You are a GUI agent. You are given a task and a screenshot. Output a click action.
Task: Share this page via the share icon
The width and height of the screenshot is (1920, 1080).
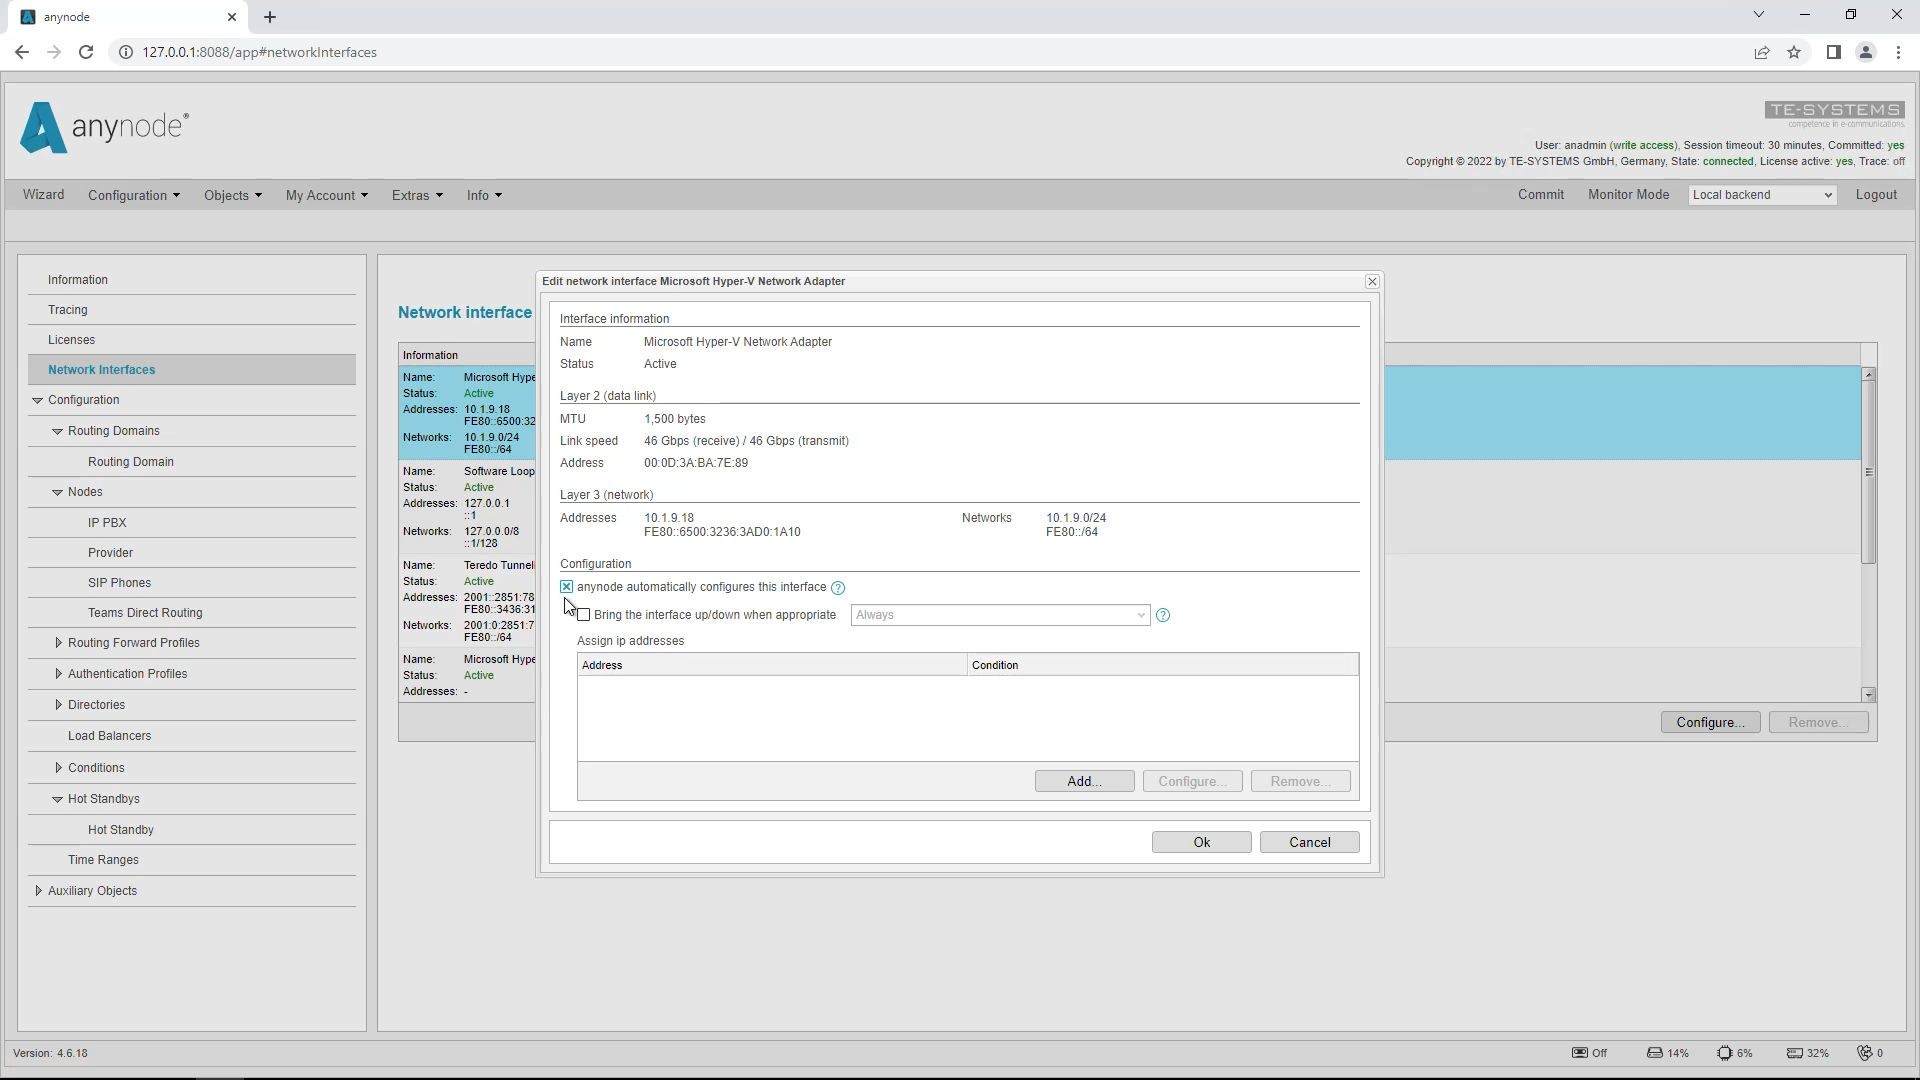click(x=1762, y=52)
